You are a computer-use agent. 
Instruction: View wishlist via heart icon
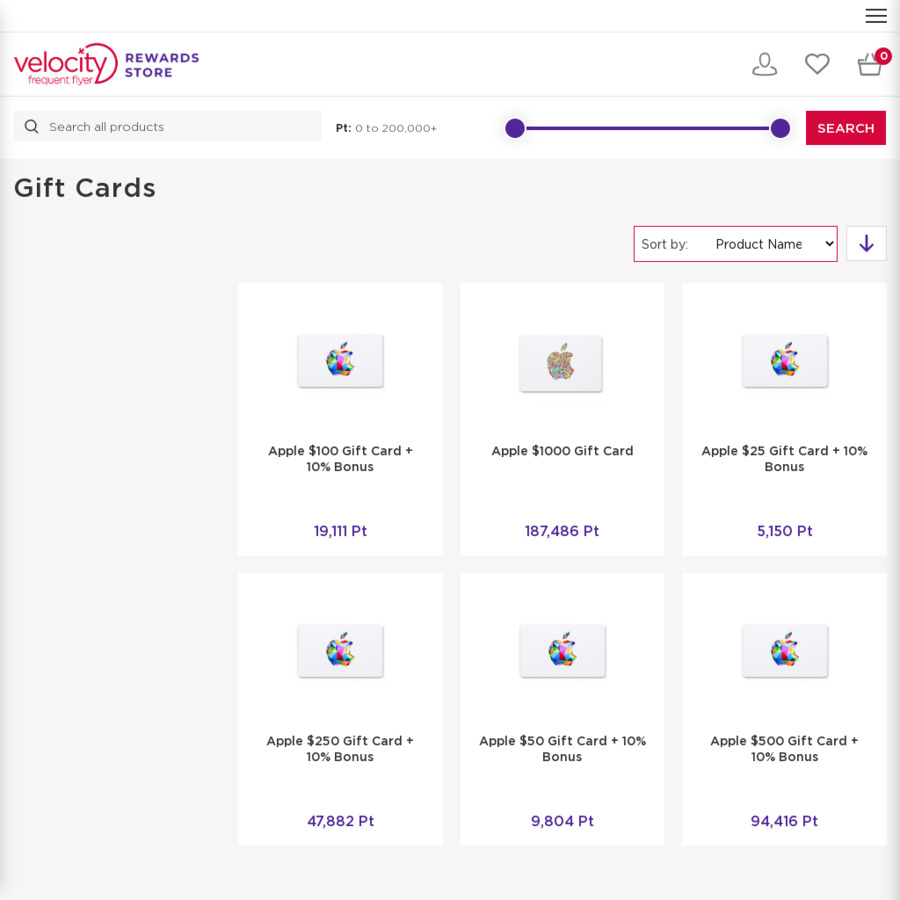817,64
